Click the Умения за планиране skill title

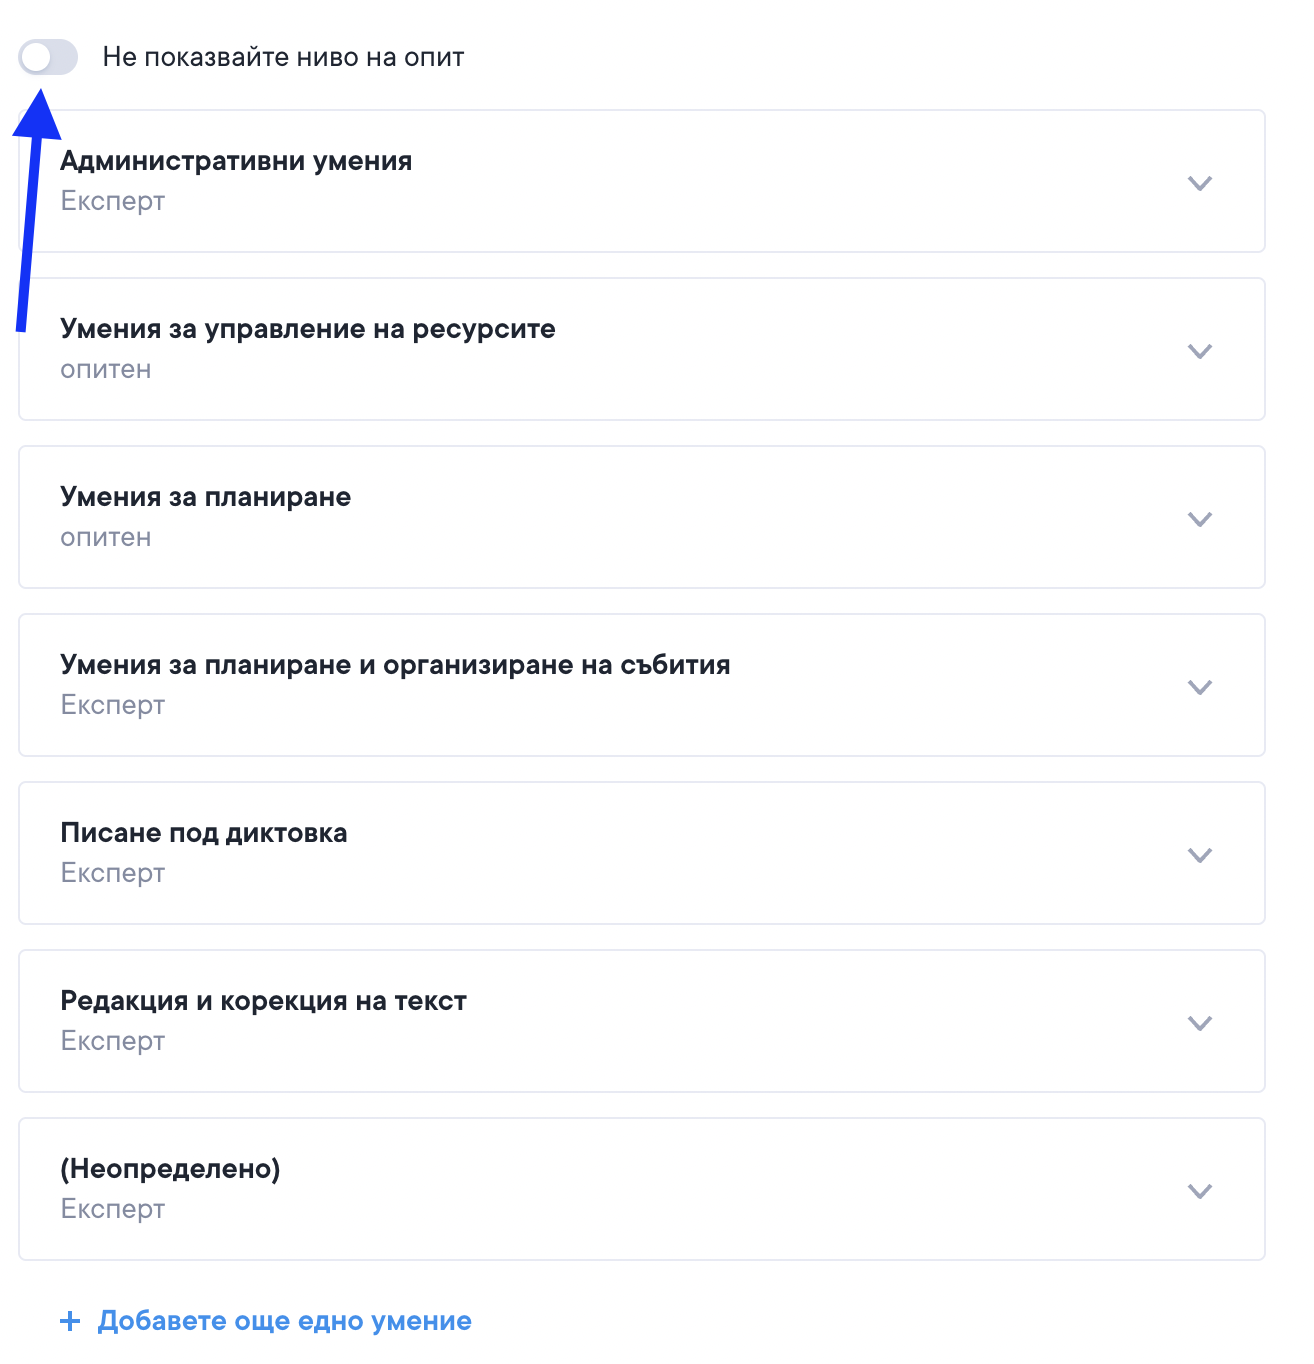(205, 497)
